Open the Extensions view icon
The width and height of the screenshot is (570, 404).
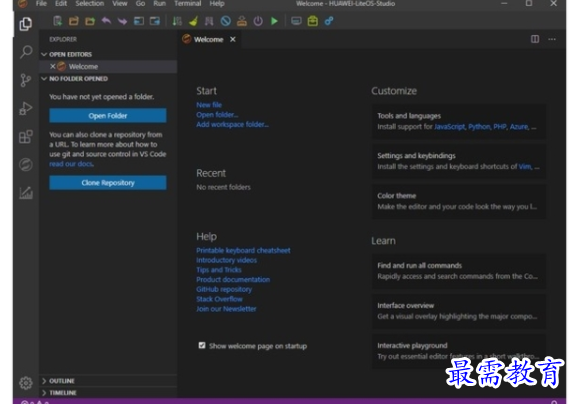coord(25,136)
